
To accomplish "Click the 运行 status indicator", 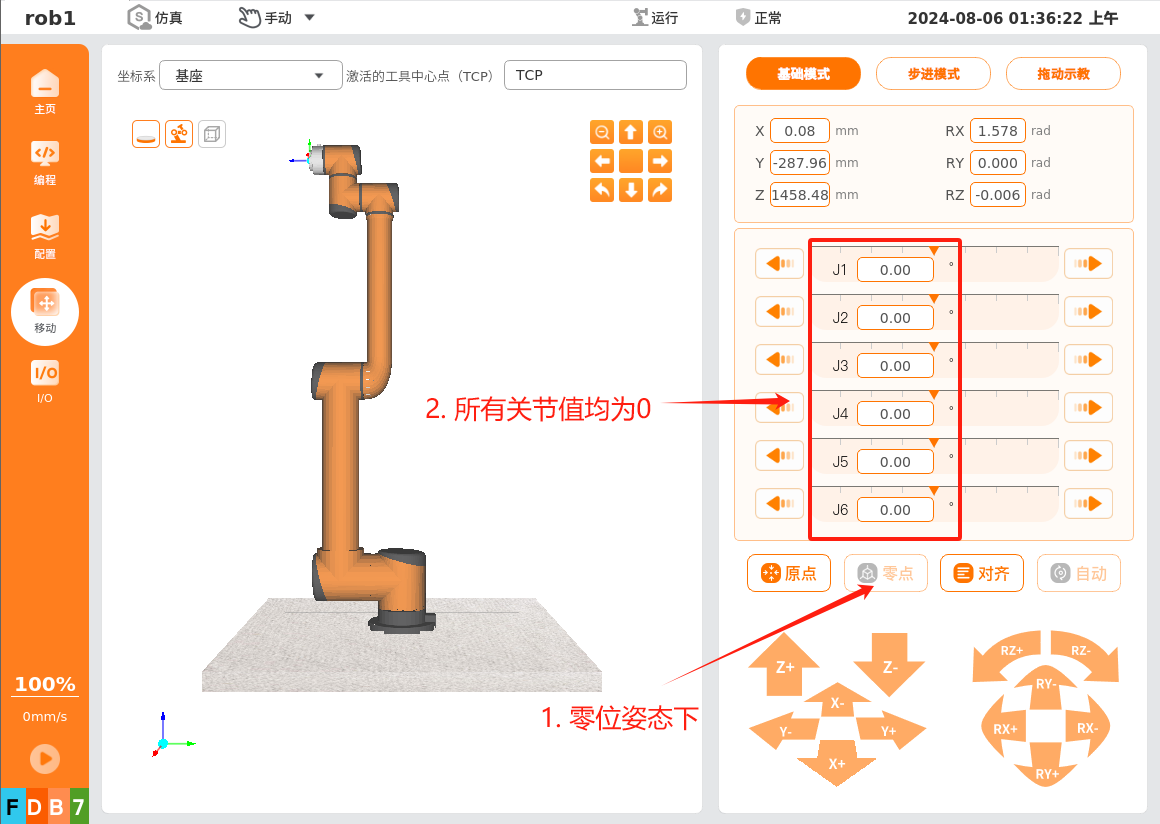I will (655, 18).
